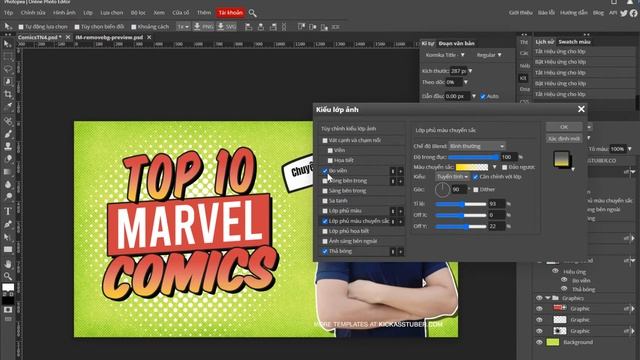640x360 pixels.
Task: Enable Khoảng cách checkbox
Action: point(133,27)
